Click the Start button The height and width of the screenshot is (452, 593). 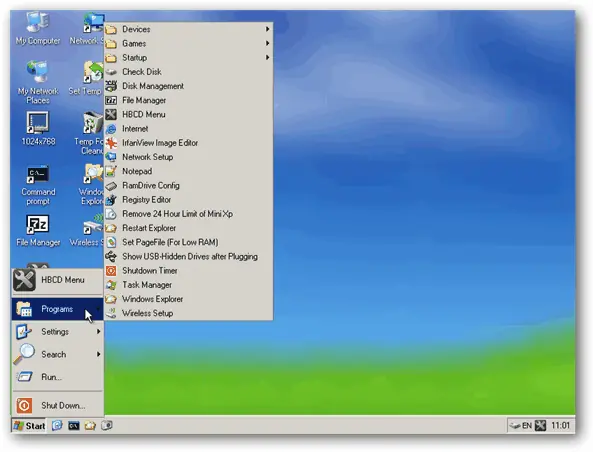(29, 426)
